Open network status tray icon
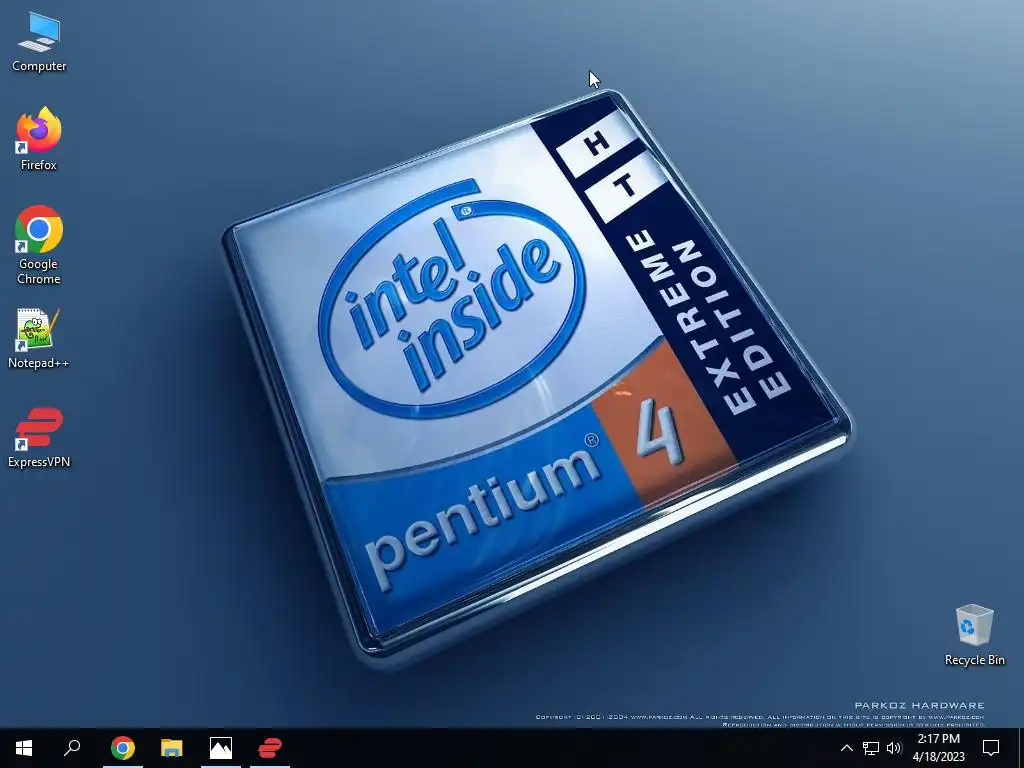 [871, 748]
